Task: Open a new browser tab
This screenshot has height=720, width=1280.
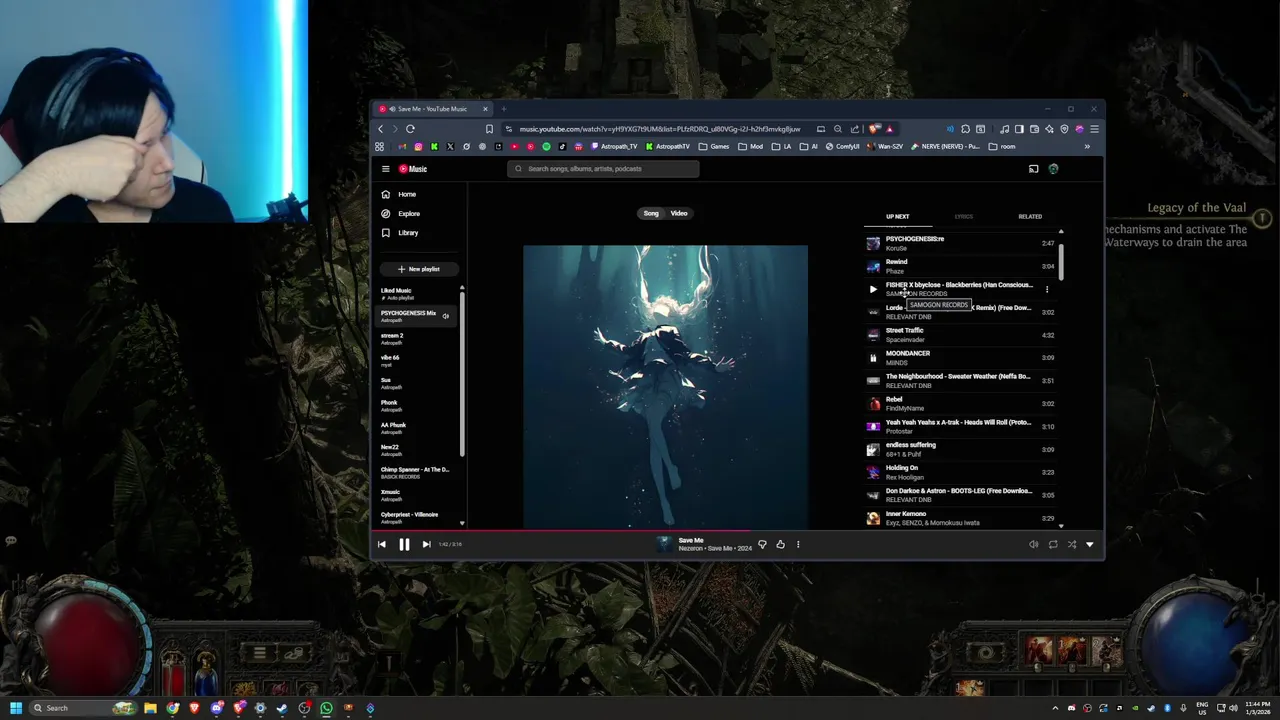Action: 504,109
